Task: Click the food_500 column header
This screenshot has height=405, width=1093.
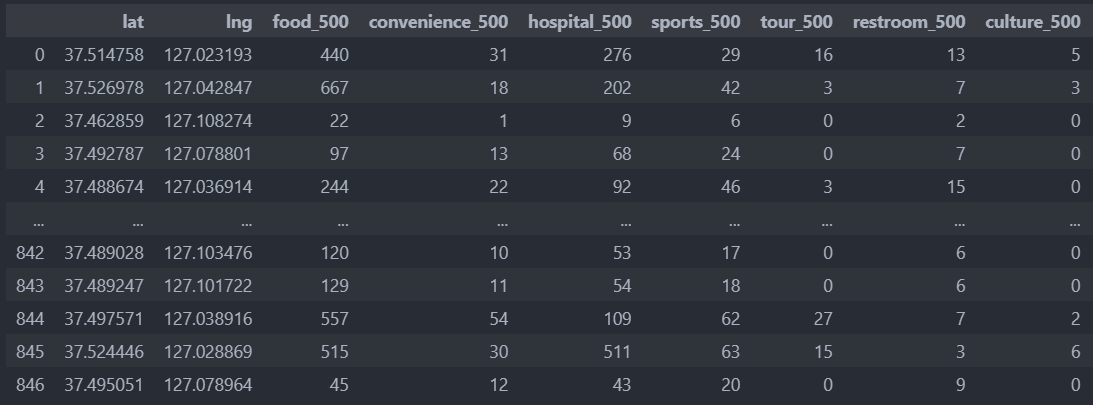Action: (x=310, y=22)
